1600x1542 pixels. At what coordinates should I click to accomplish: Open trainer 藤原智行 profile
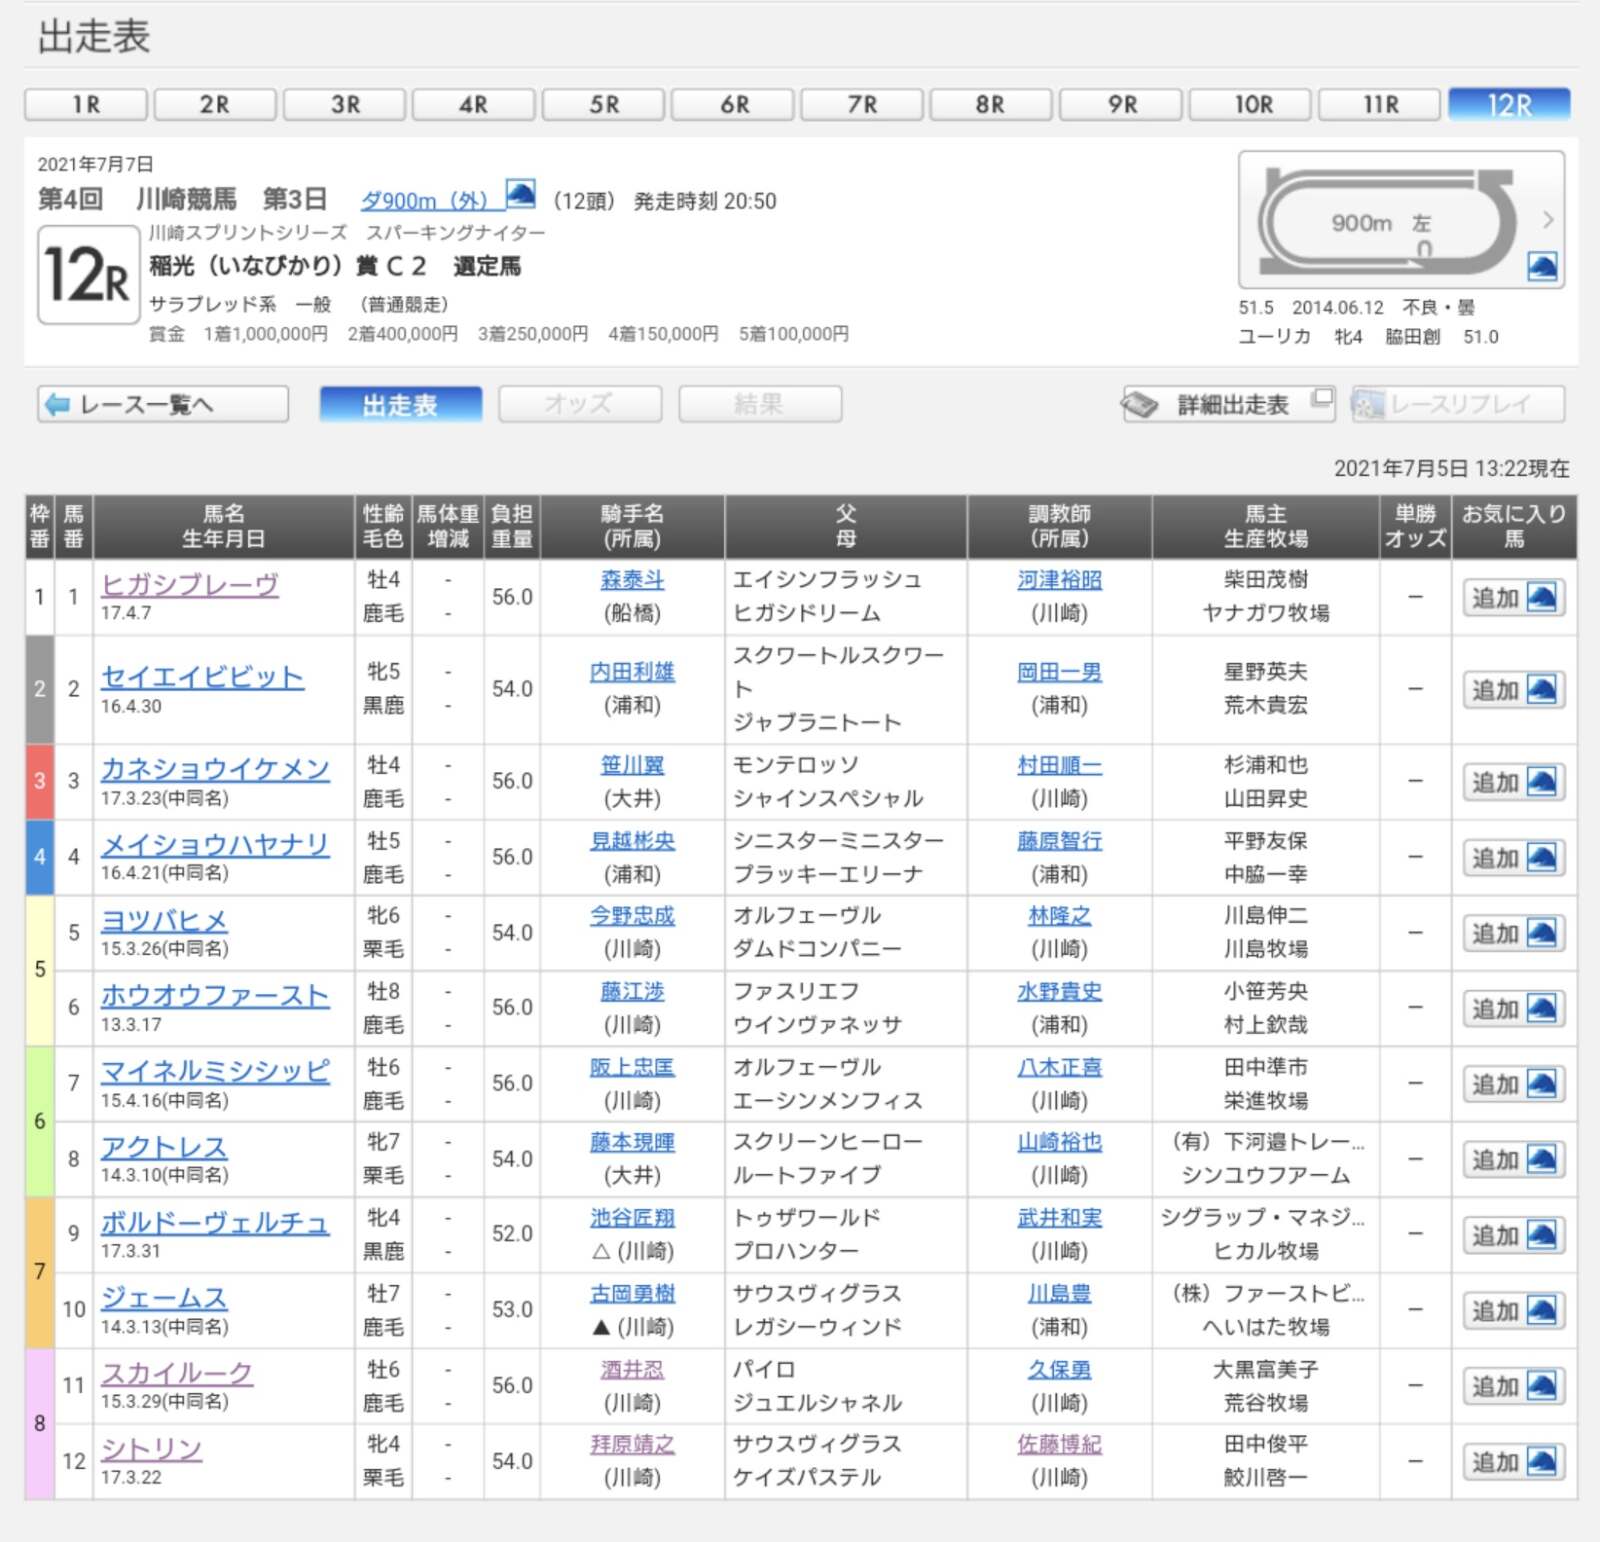(1060, 841)
